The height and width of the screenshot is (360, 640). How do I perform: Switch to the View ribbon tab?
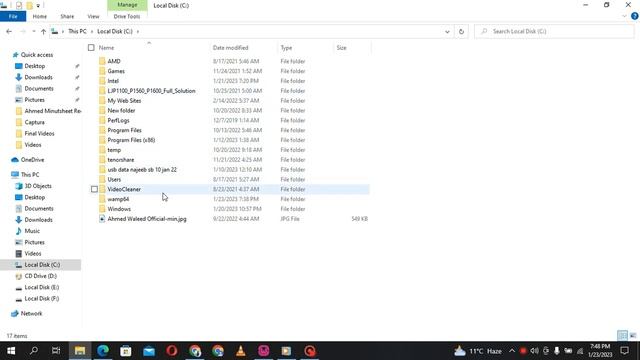(x=93, y=16)
